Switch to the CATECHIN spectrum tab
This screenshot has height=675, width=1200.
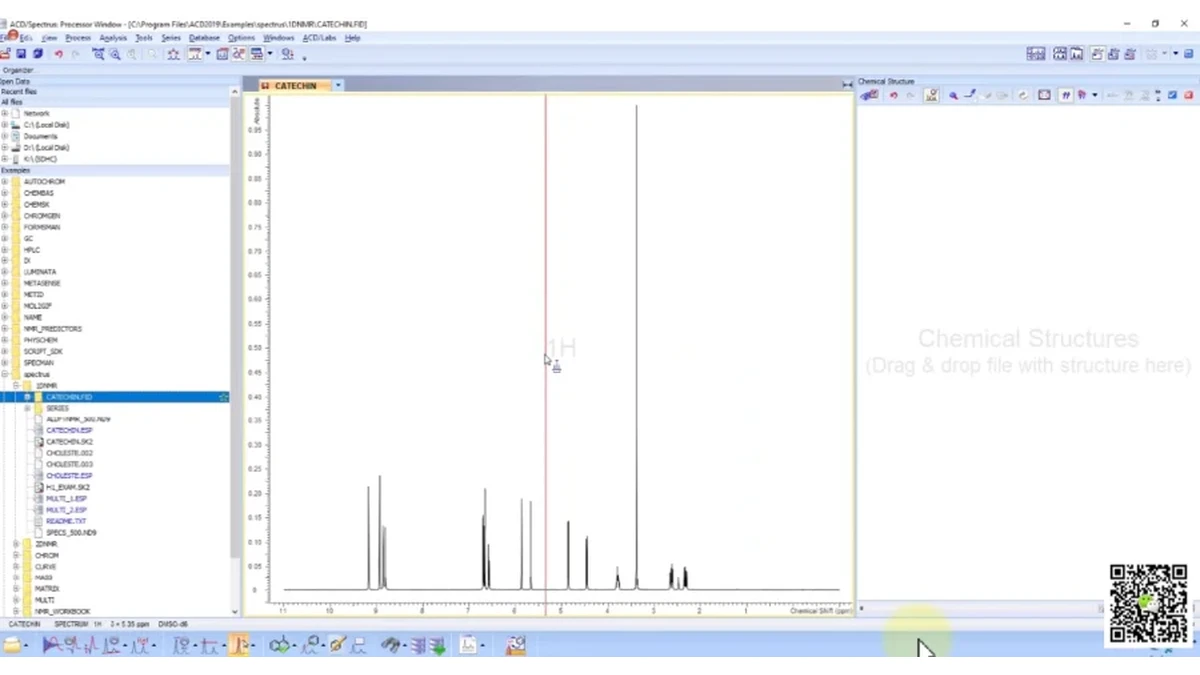pyautogui.click(x=294, y=86)
